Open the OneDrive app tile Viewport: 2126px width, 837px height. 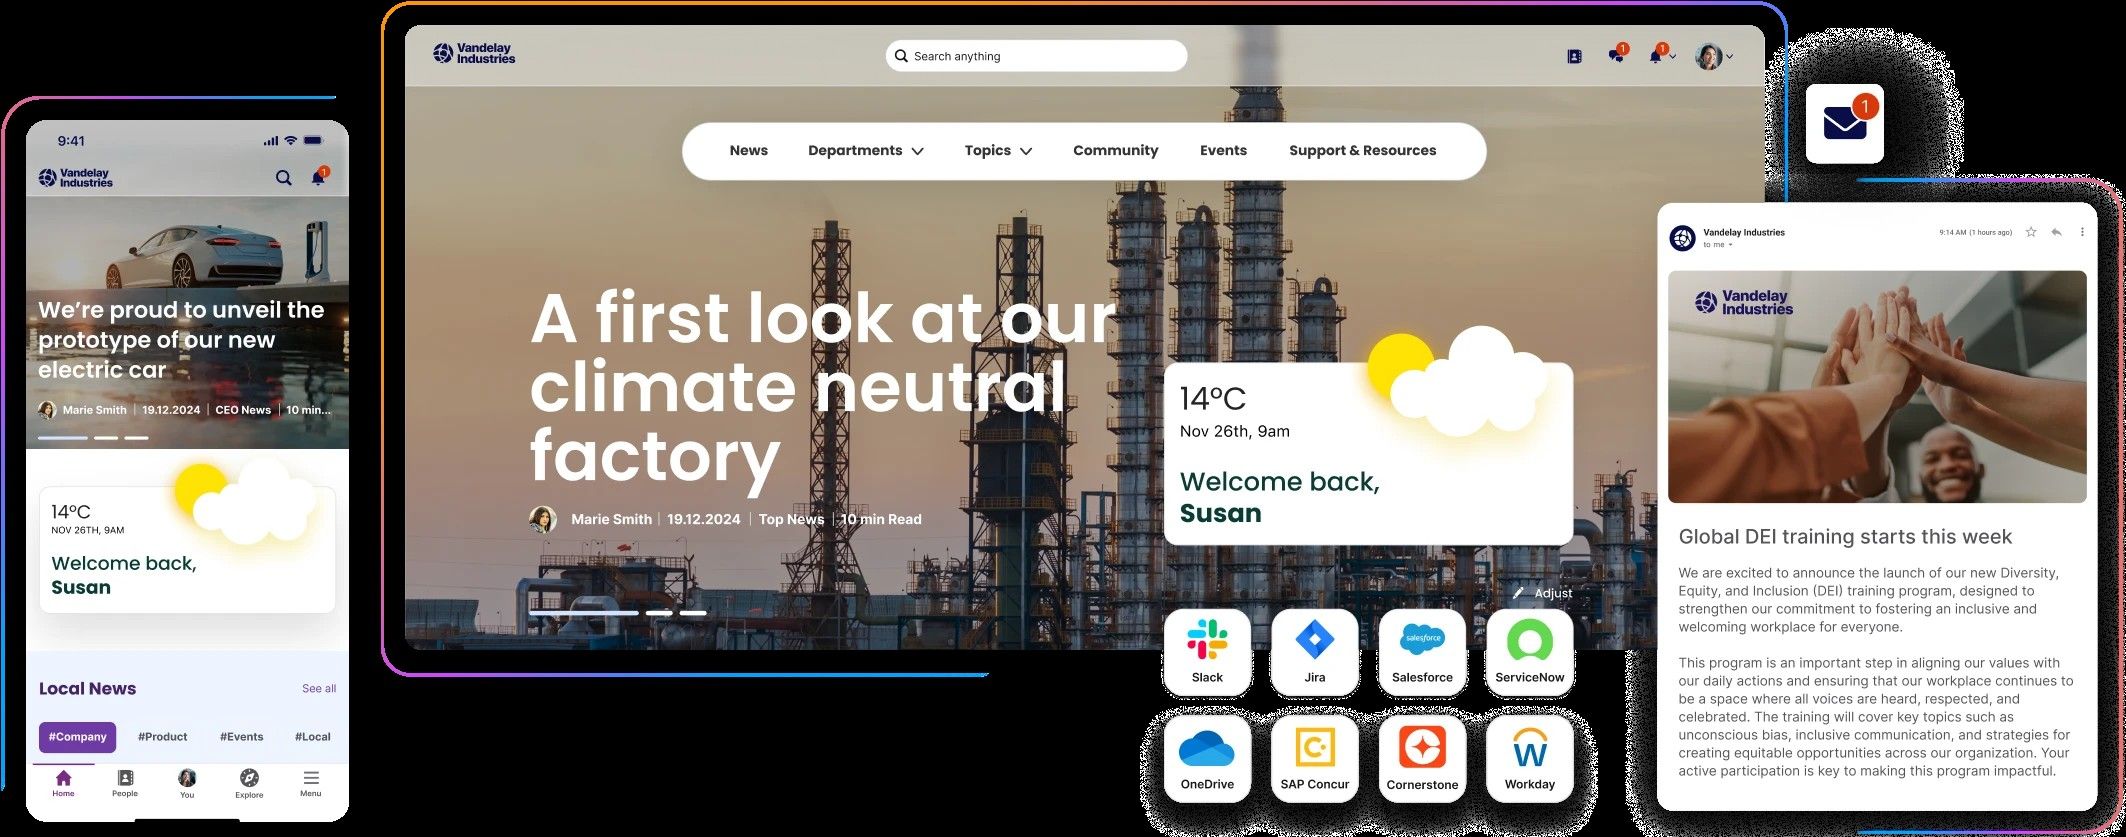coord(1207,759)
